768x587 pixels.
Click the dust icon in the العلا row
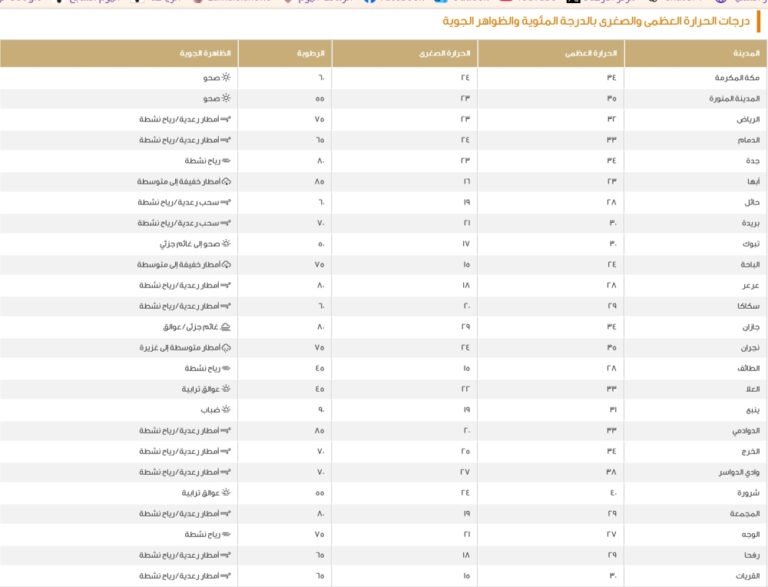pos(226,389)
